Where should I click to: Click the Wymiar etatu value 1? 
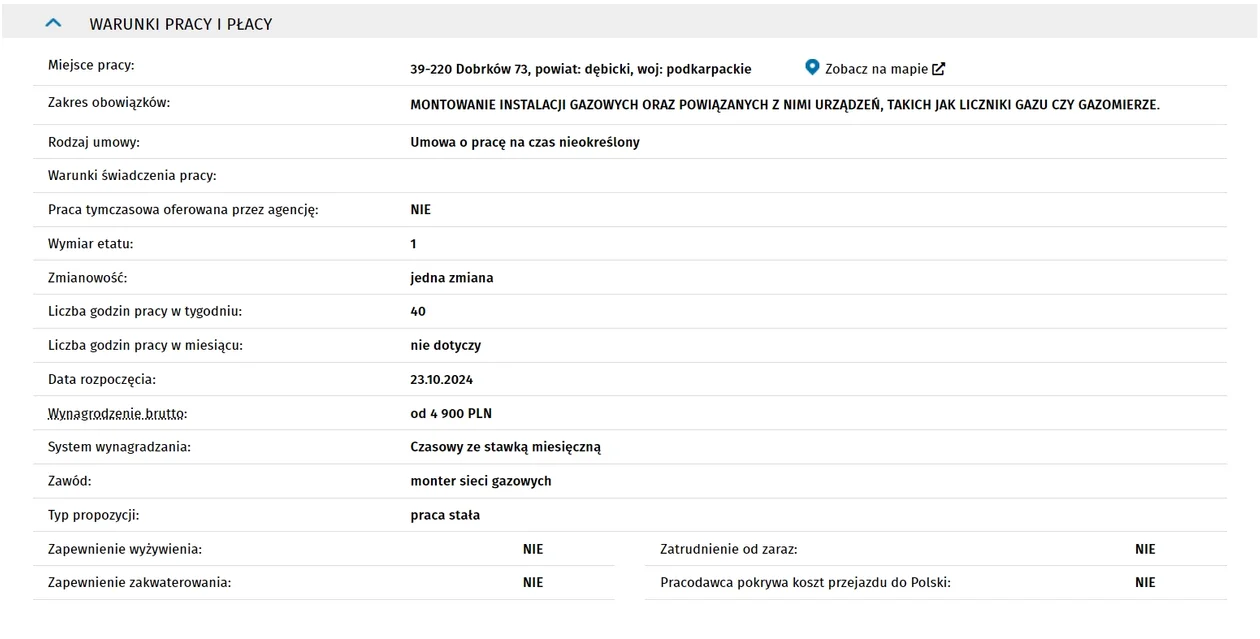point(413,244)
